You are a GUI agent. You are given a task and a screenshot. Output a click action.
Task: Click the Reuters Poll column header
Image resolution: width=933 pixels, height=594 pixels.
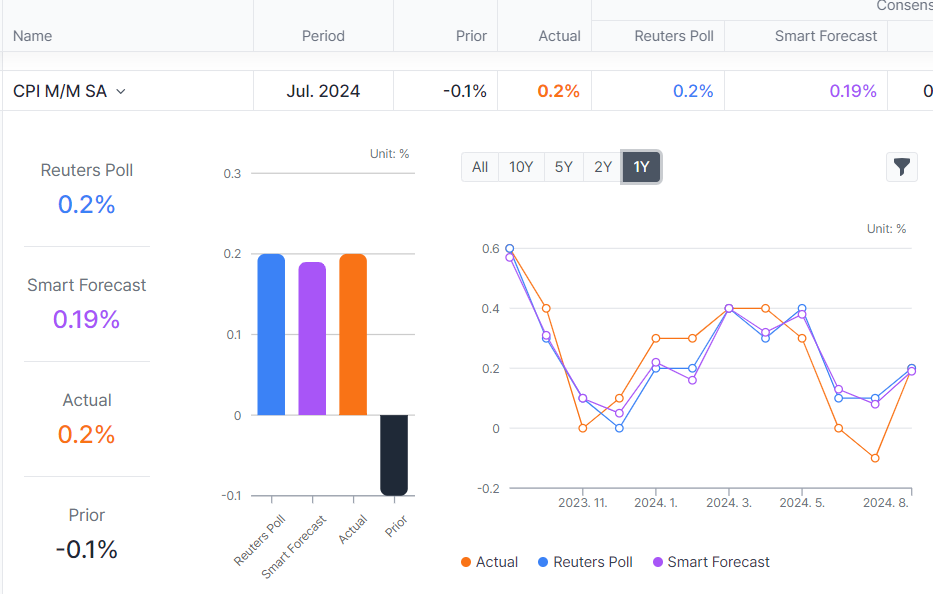(674, 36)
